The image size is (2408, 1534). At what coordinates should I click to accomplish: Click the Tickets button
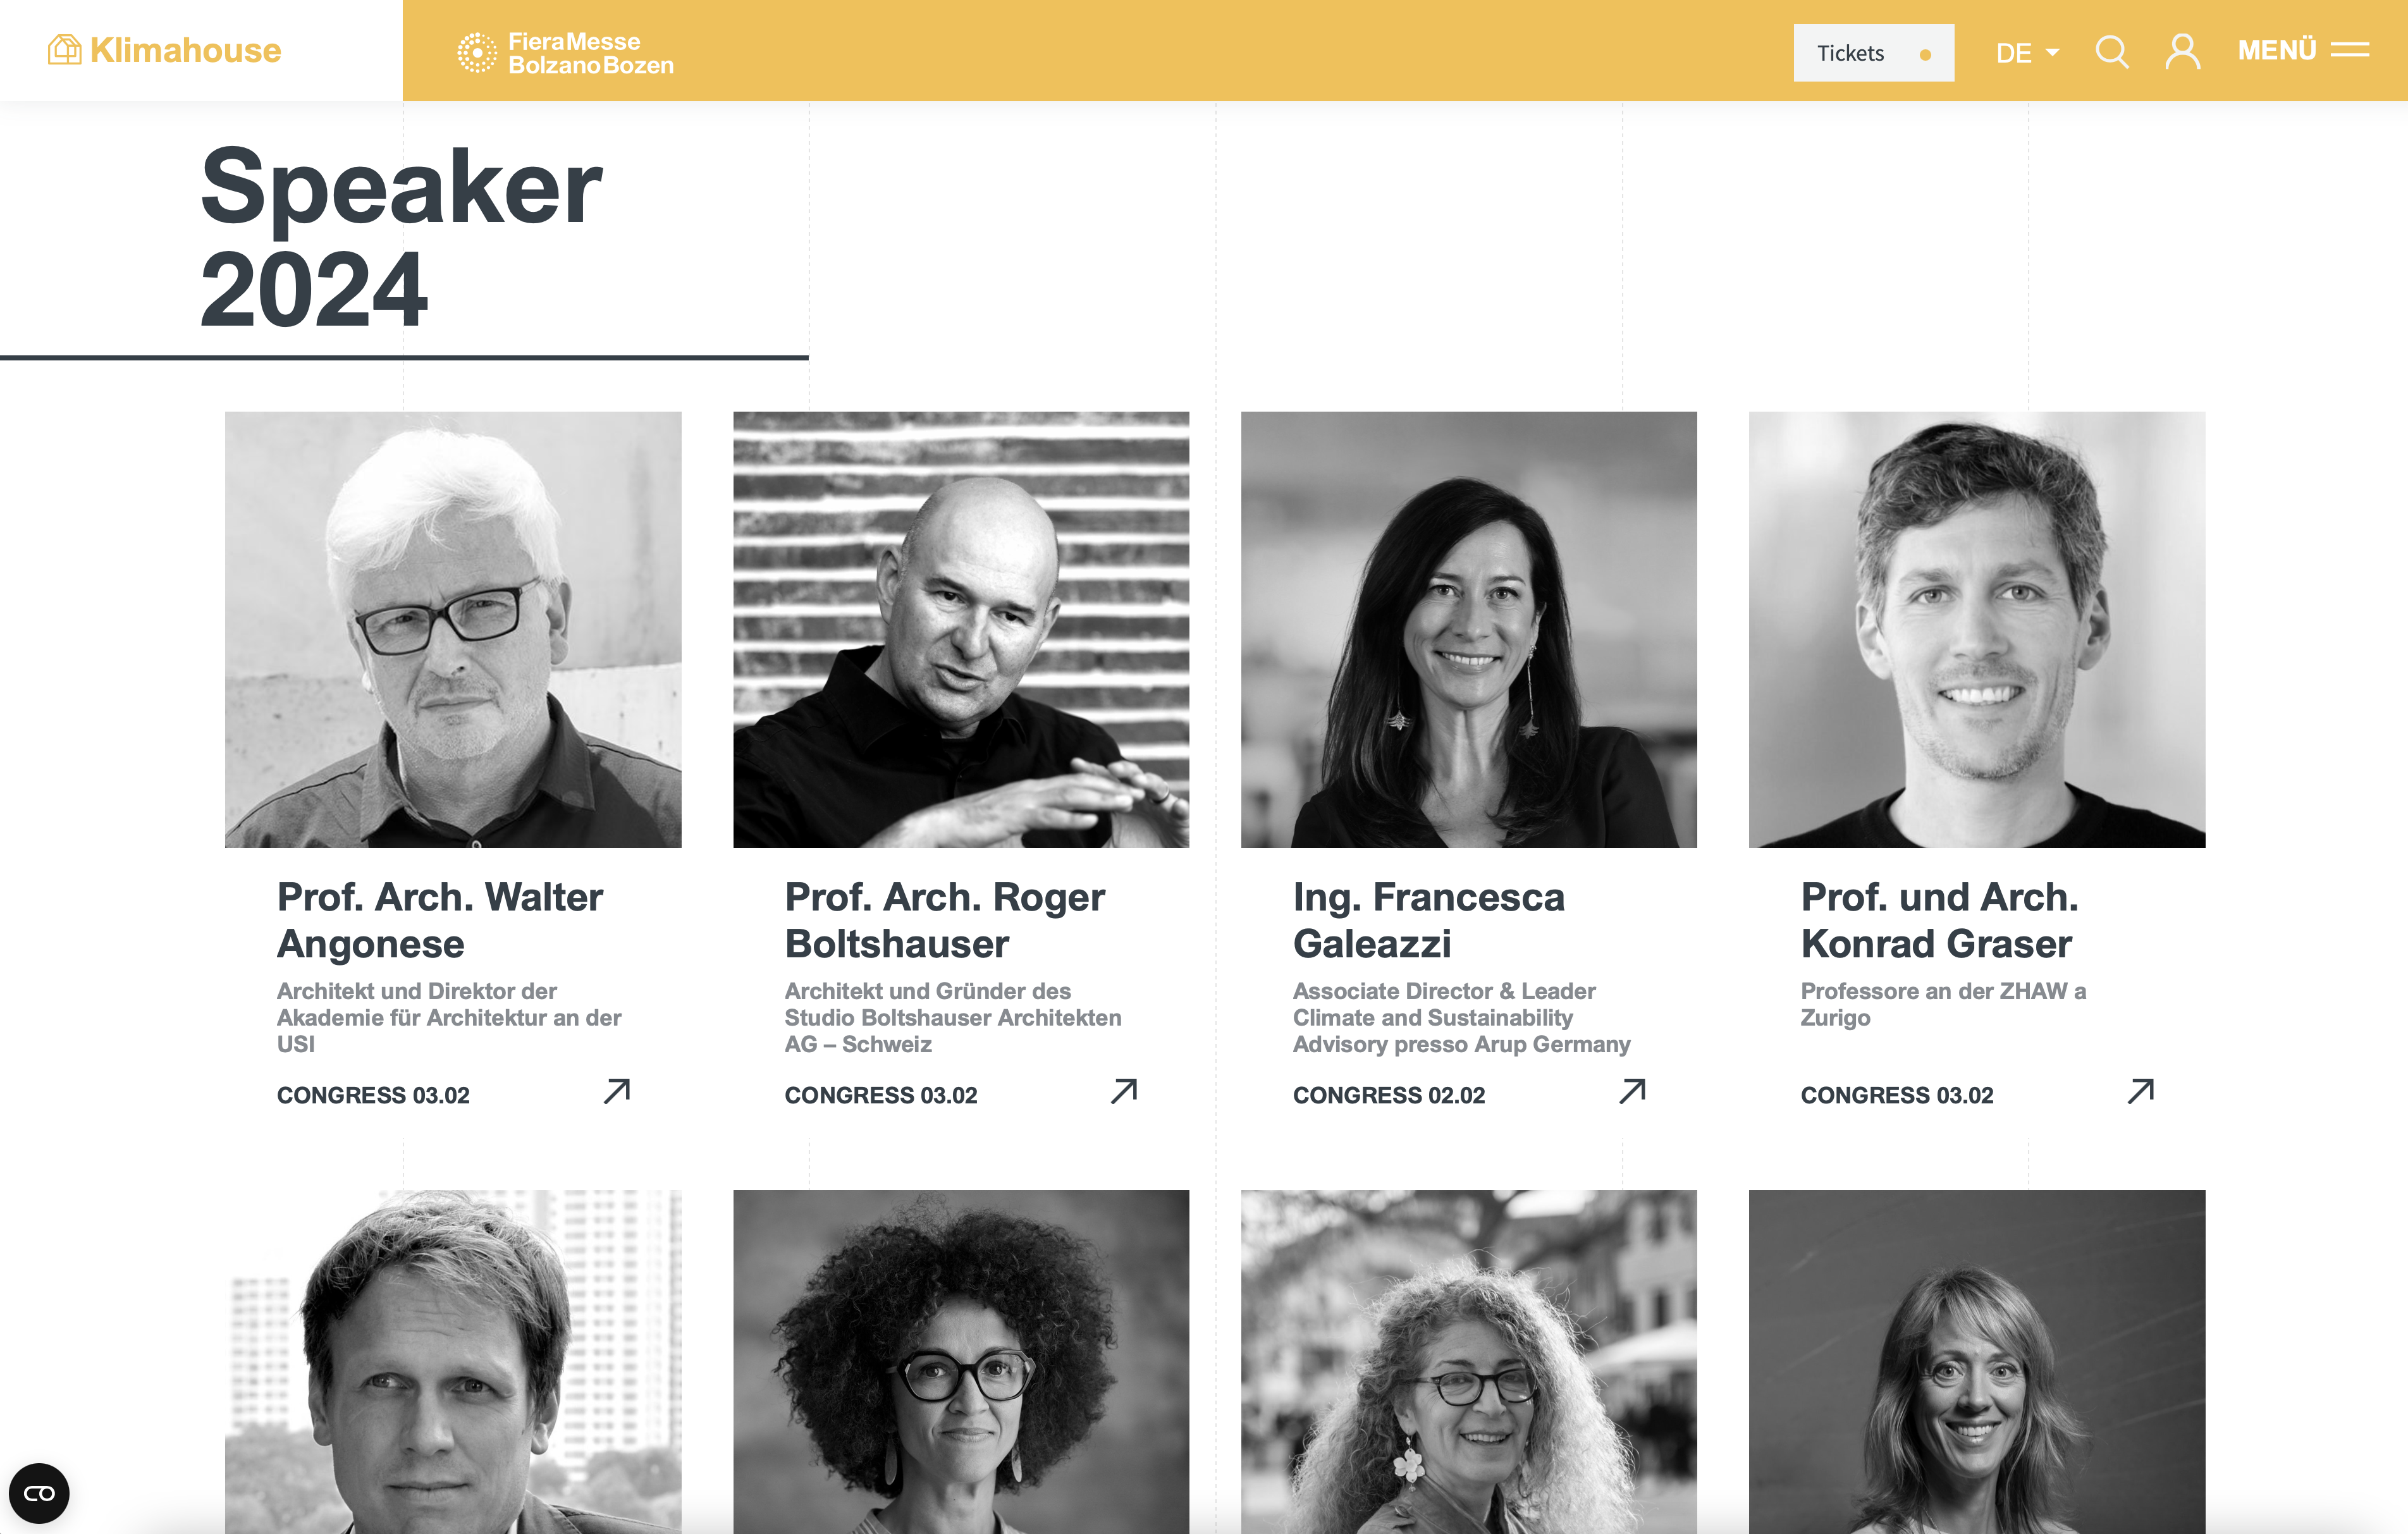tap(1873, 53)
